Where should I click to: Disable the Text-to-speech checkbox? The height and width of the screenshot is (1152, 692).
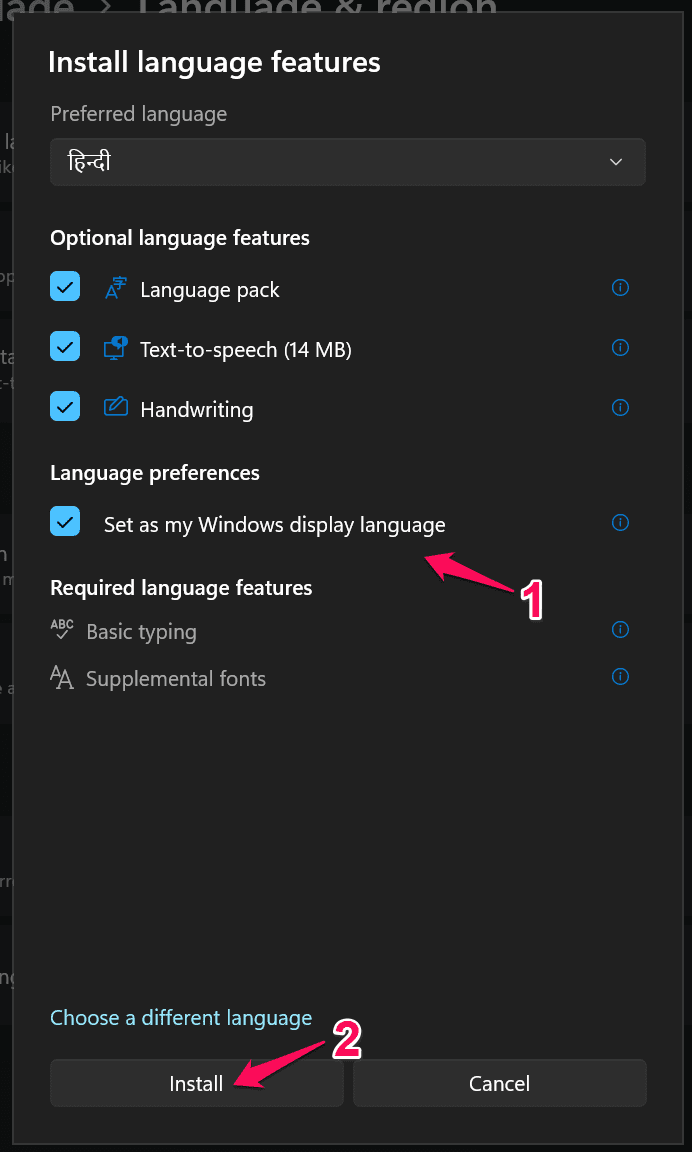65,347
